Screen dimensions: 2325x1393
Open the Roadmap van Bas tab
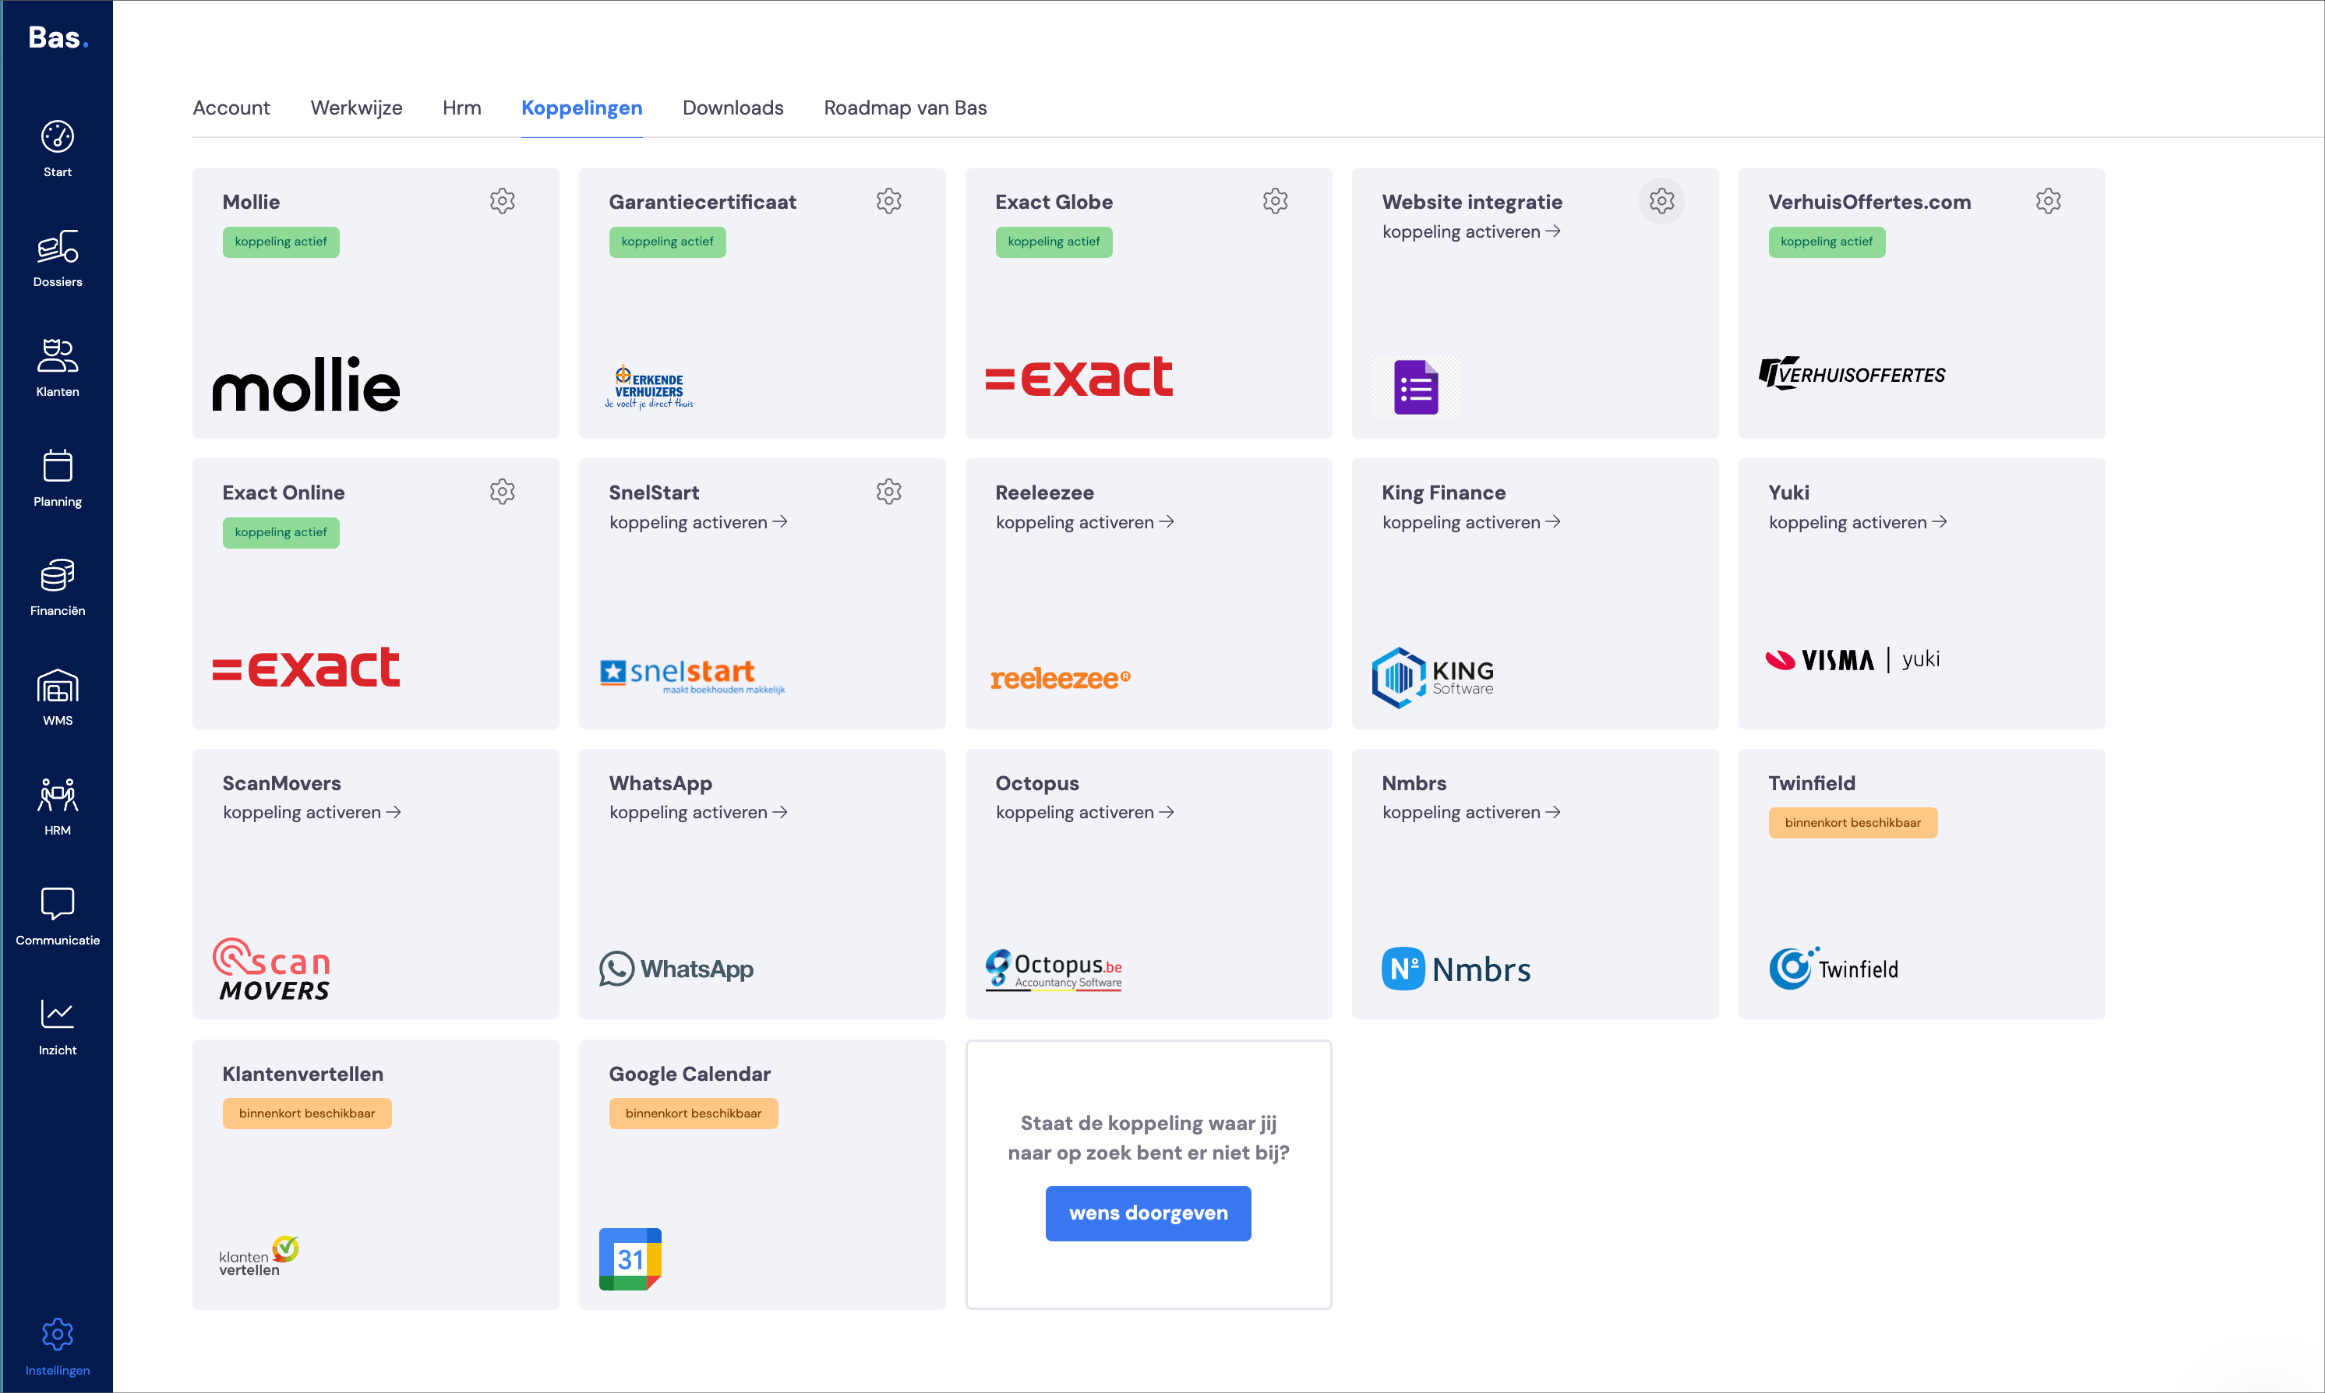pyautogui.click(x=905, y=108)
